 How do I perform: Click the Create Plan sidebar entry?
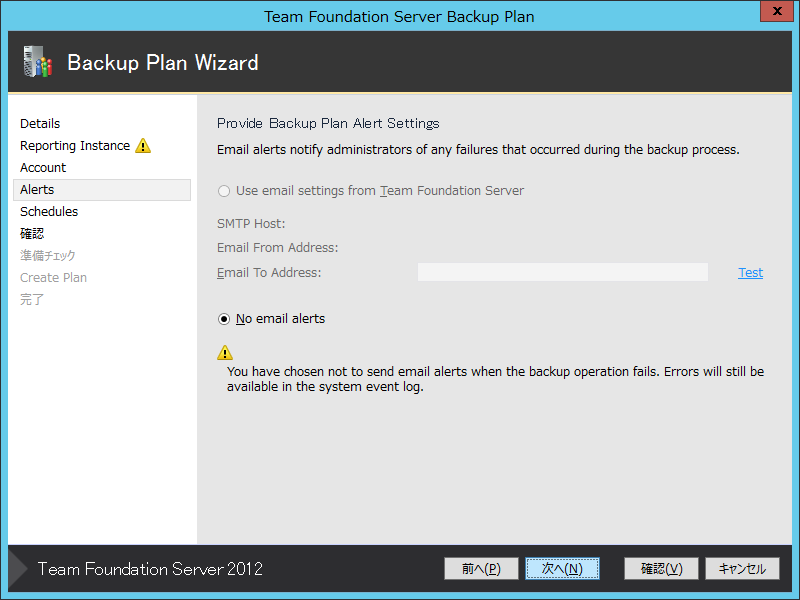[x=53, y=278]
